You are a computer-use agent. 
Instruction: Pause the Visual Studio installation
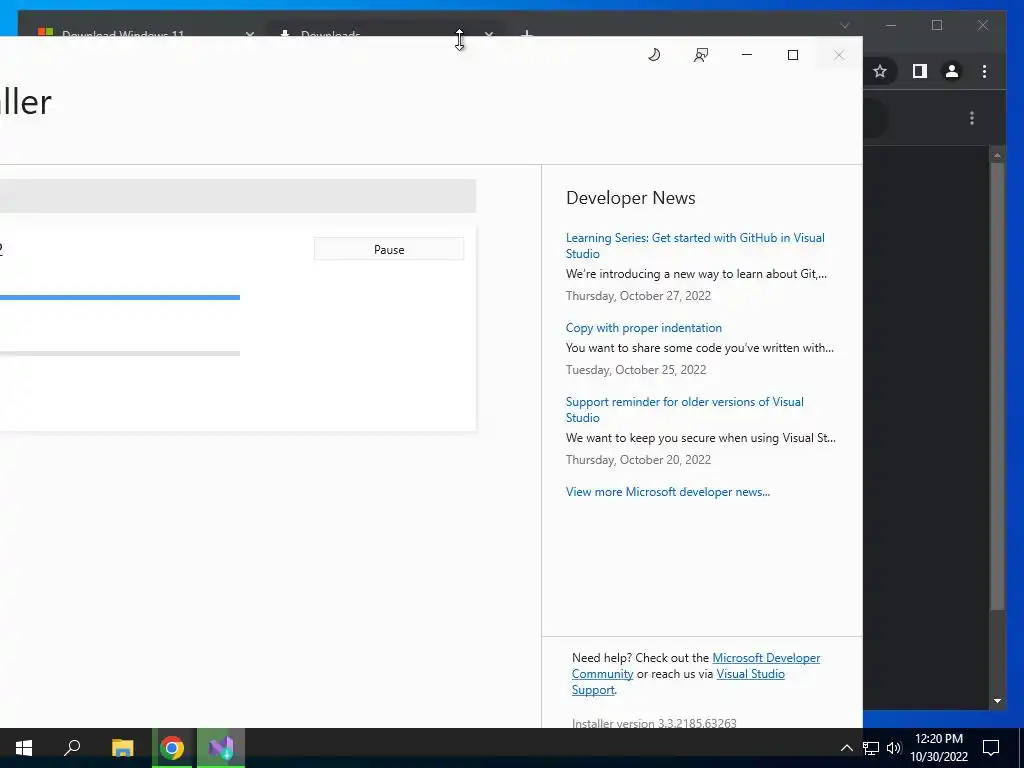(389, 249)
